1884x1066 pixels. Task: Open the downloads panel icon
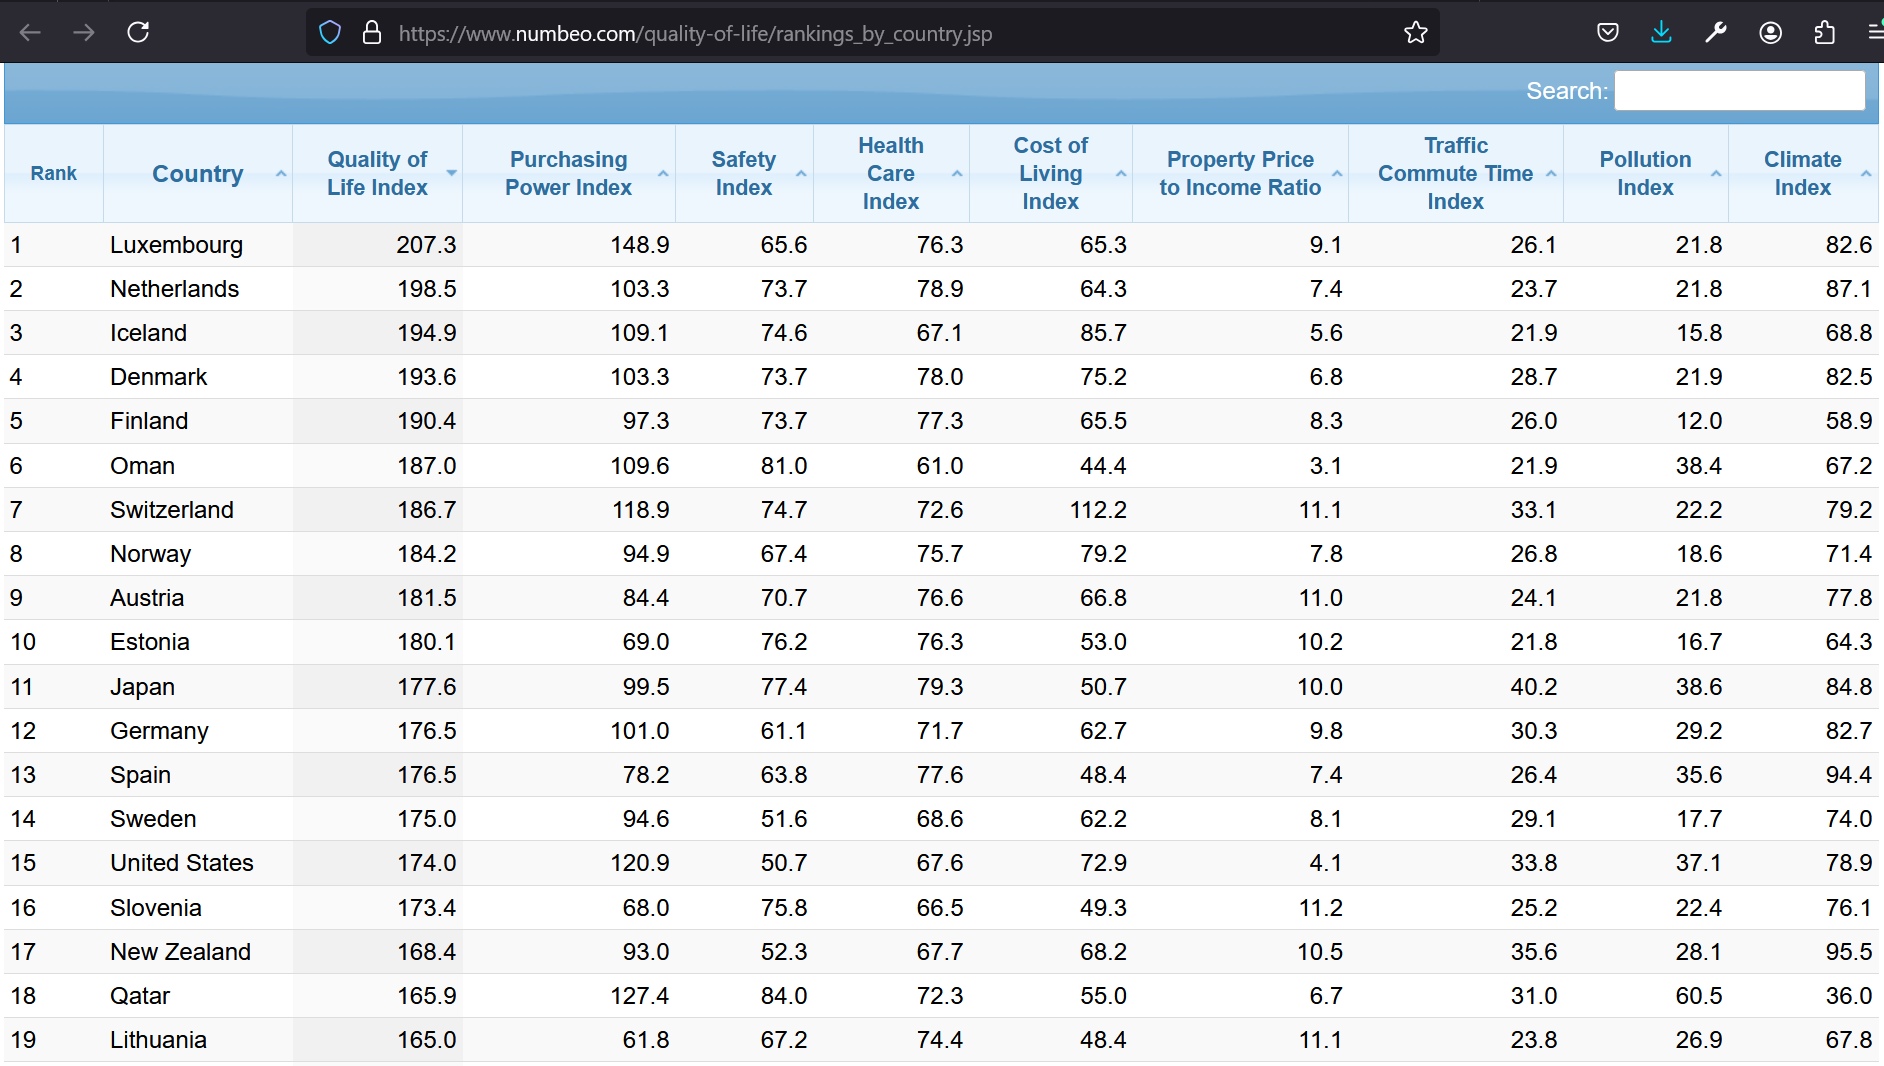point(1661,33)
